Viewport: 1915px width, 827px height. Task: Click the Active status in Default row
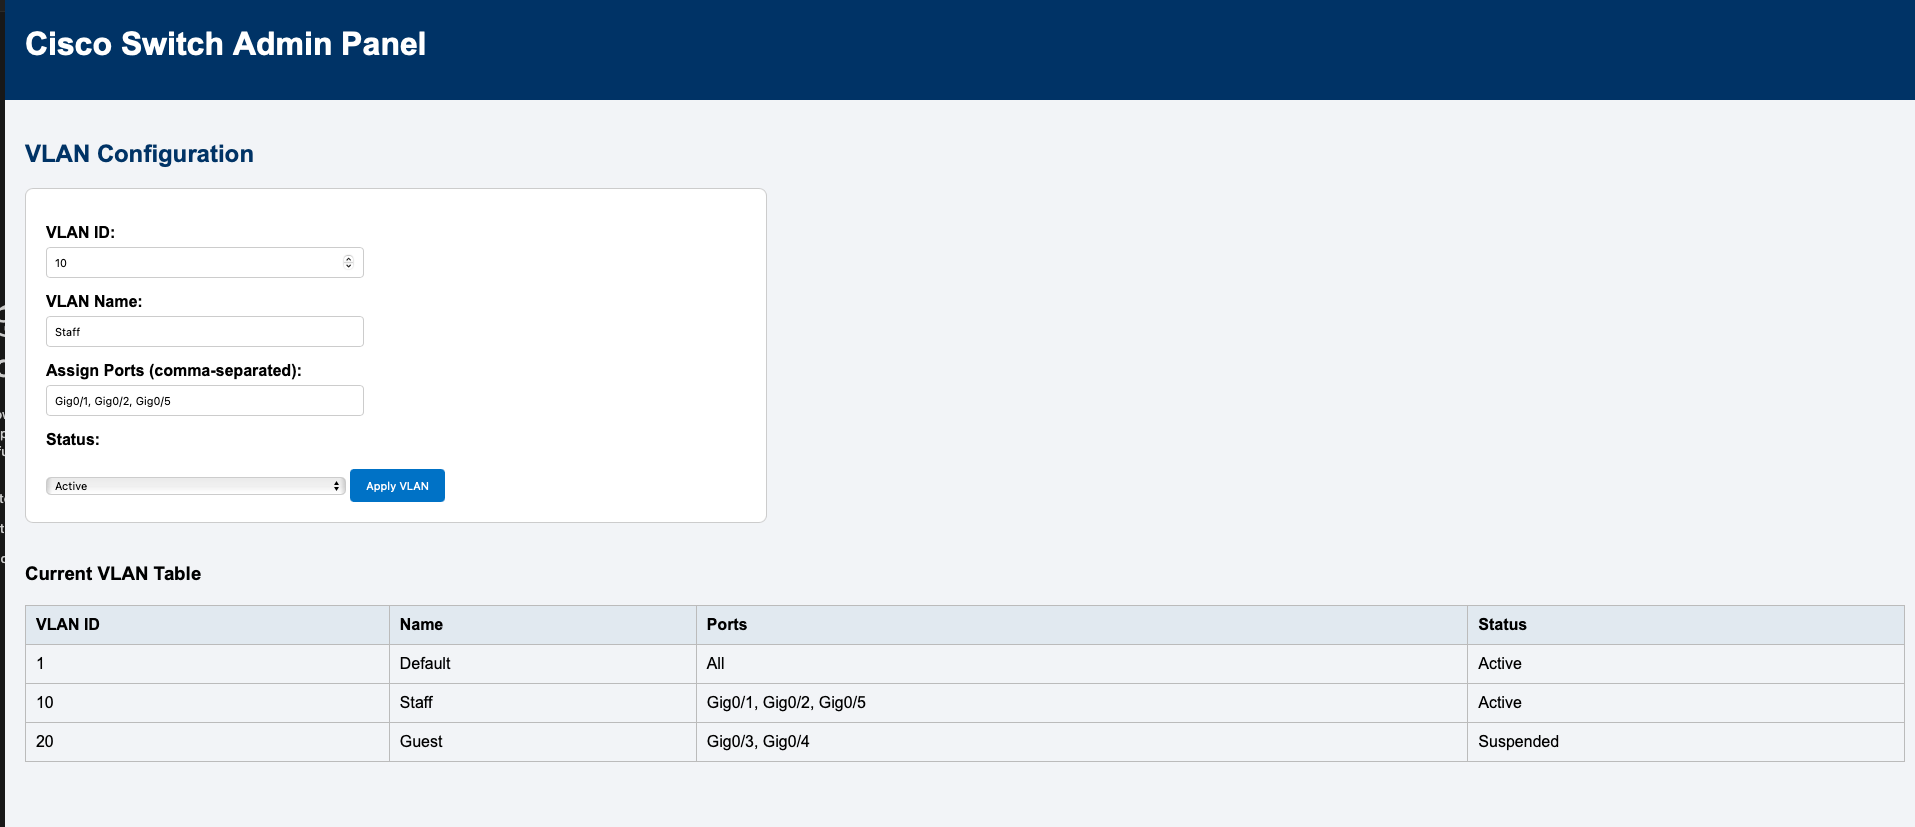pyautogui.click(x=1686, y=664)
